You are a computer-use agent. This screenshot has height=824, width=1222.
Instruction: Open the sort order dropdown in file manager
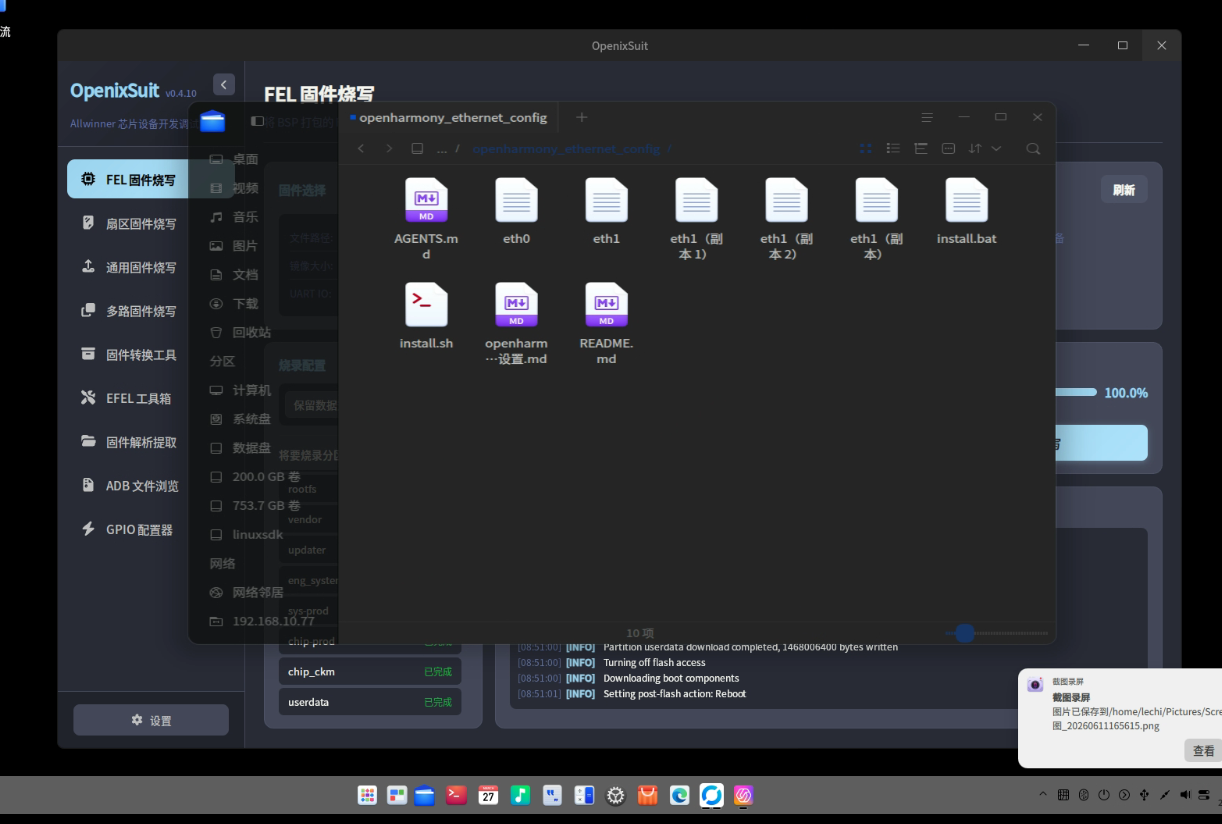coord(985,148)
